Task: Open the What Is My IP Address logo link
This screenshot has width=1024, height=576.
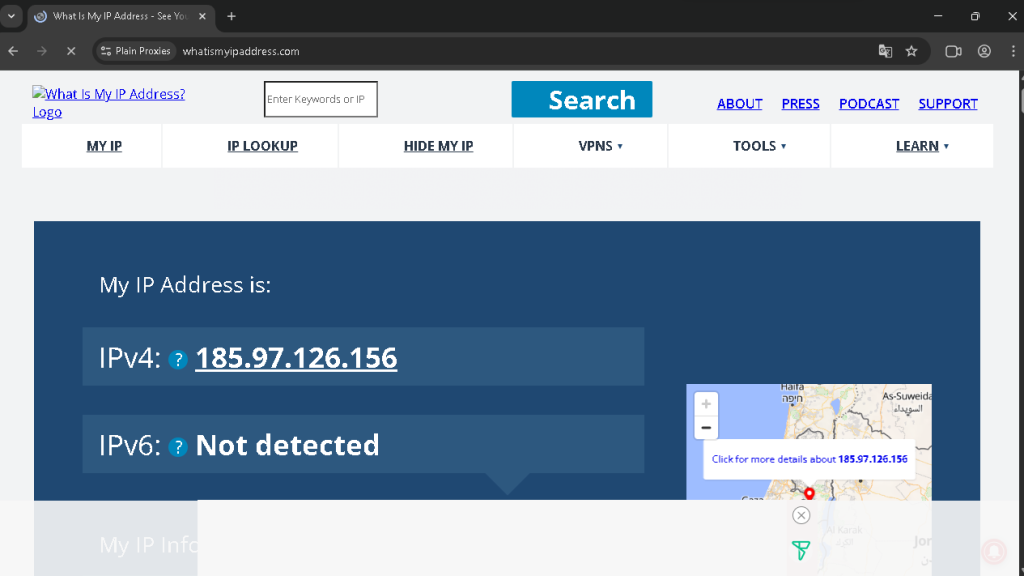Action: [109, 103]
